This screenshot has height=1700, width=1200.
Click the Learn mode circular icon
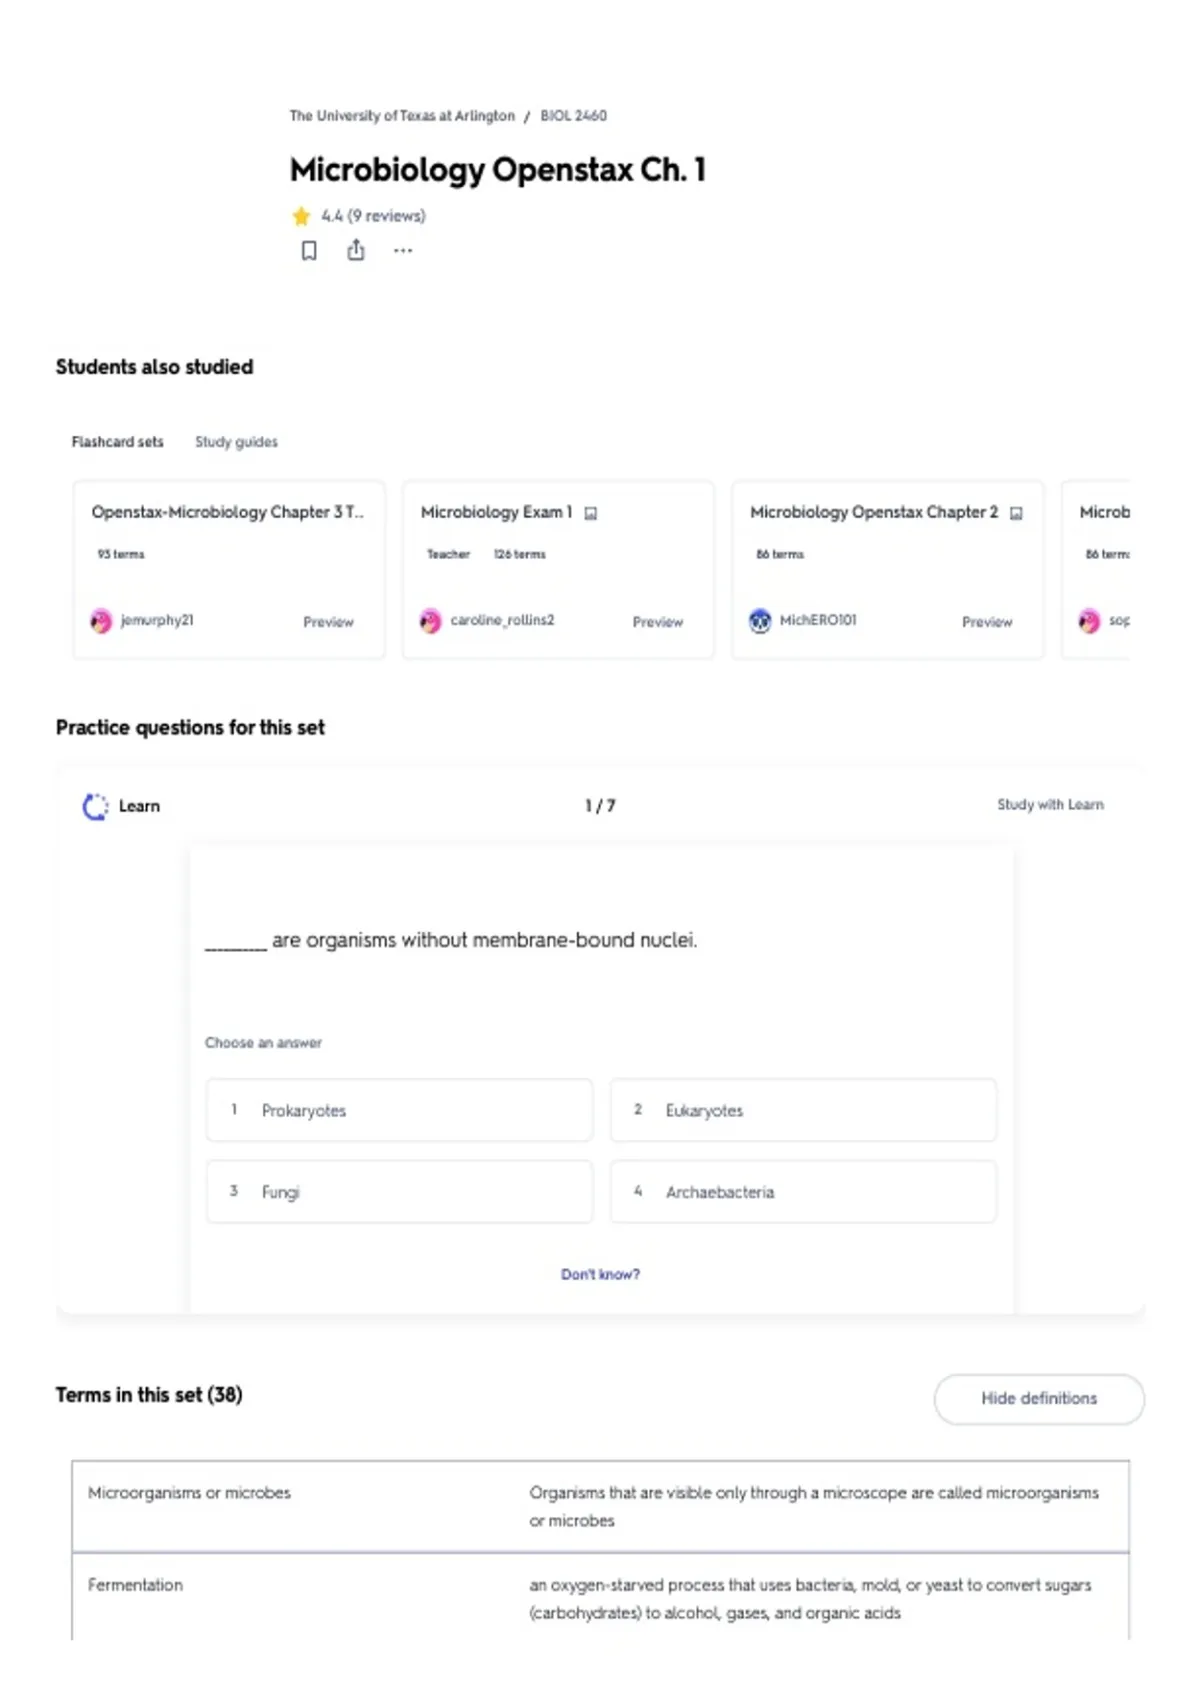tap(95, 806)
